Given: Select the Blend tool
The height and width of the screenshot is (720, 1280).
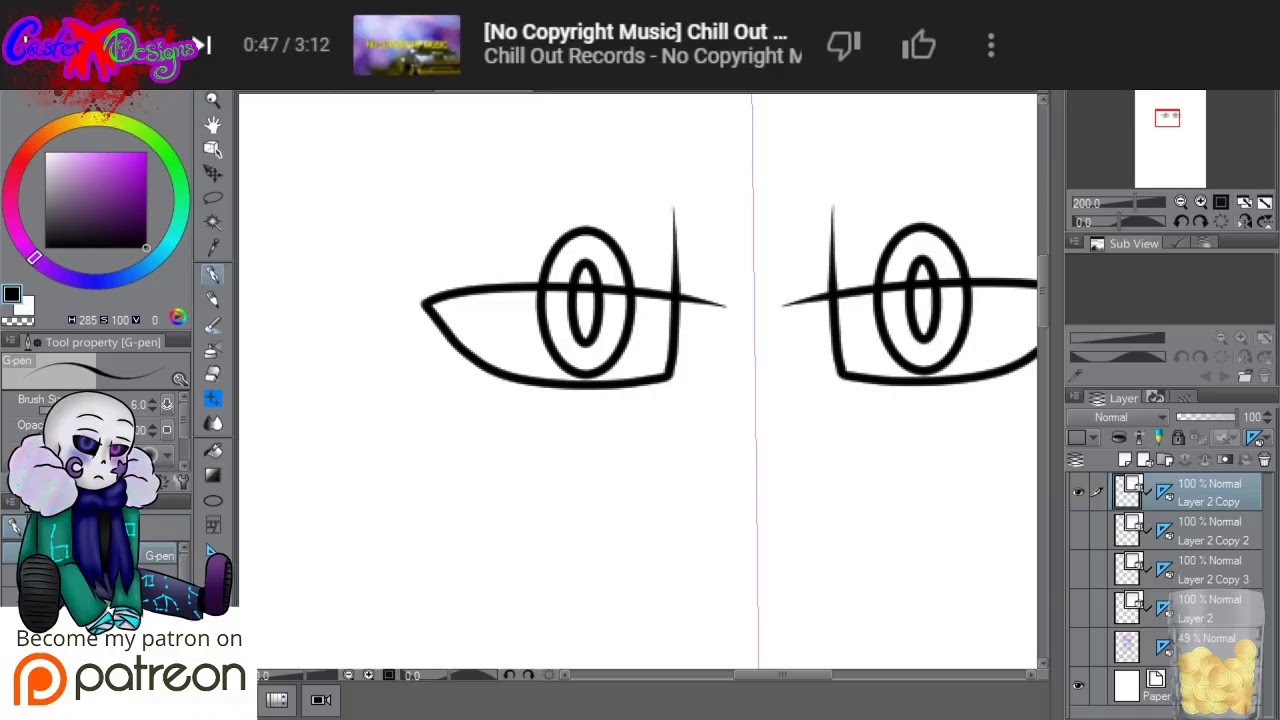Looking at the screenshot, I should click(x=213, y=423).
